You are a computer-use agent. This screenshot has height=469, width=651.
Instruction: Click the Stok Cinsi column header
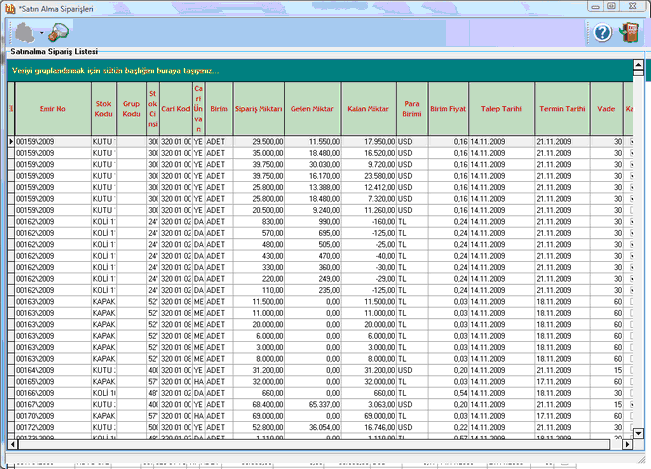[153, 109]
